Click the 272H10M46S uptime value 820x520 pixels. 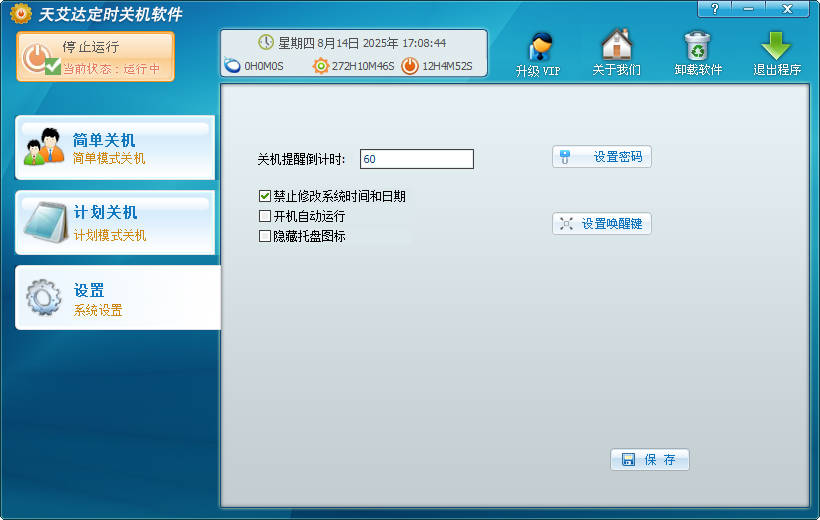(363, 66)
